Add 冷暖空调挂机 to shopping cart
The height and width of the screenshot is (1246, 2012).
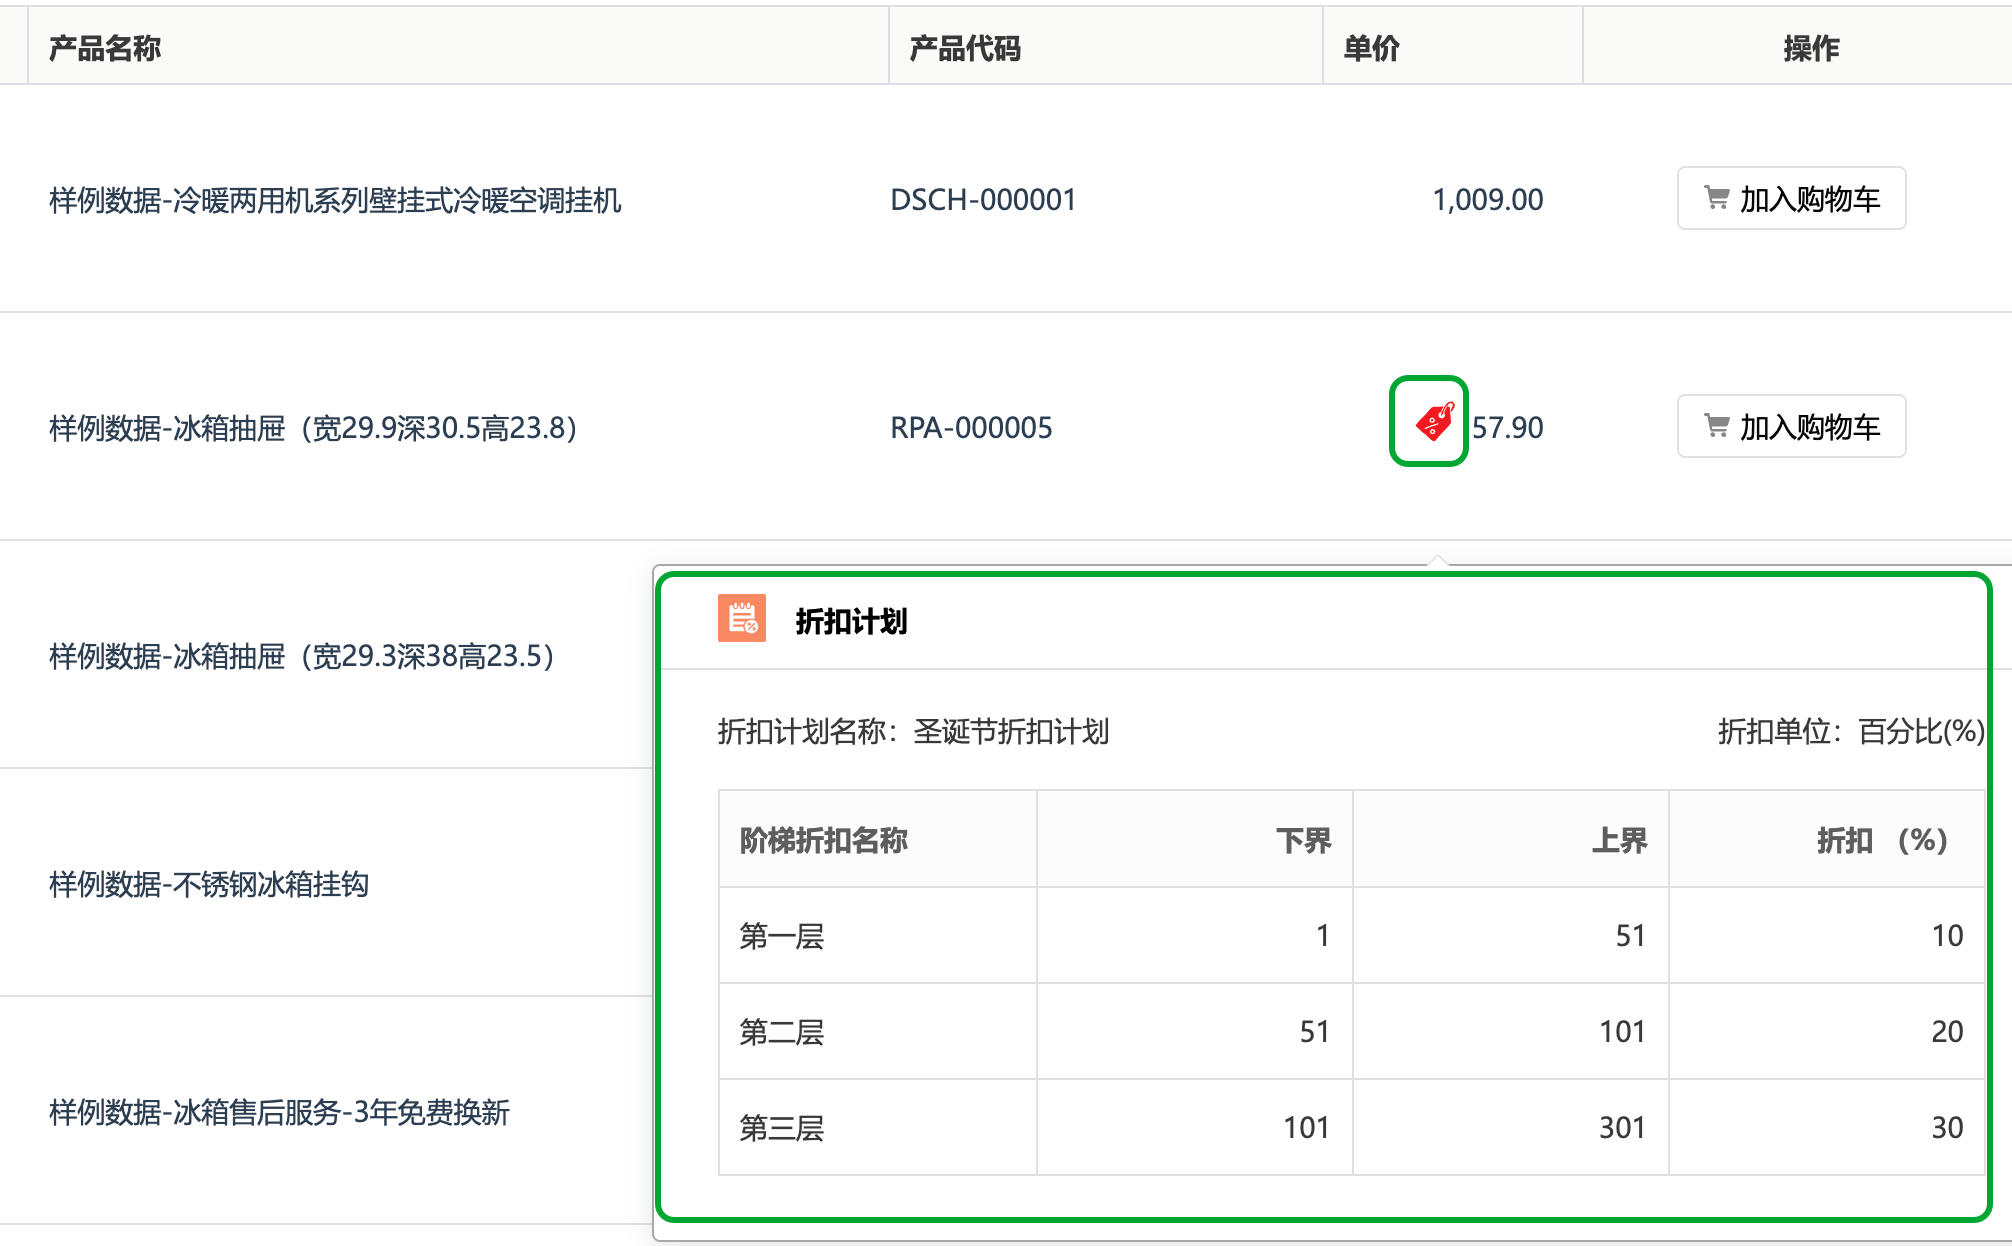click(1791, 198)
